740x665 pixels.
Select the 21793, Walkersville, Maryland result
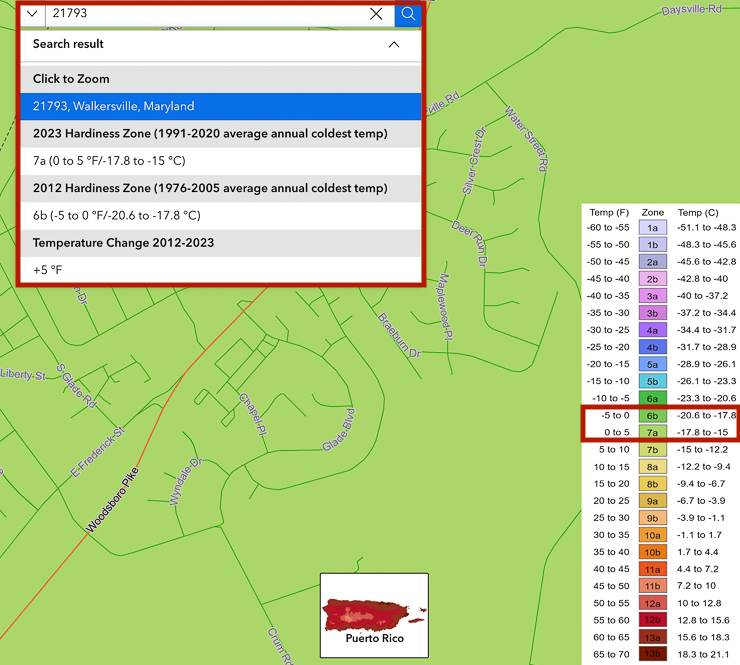point(220,106)
